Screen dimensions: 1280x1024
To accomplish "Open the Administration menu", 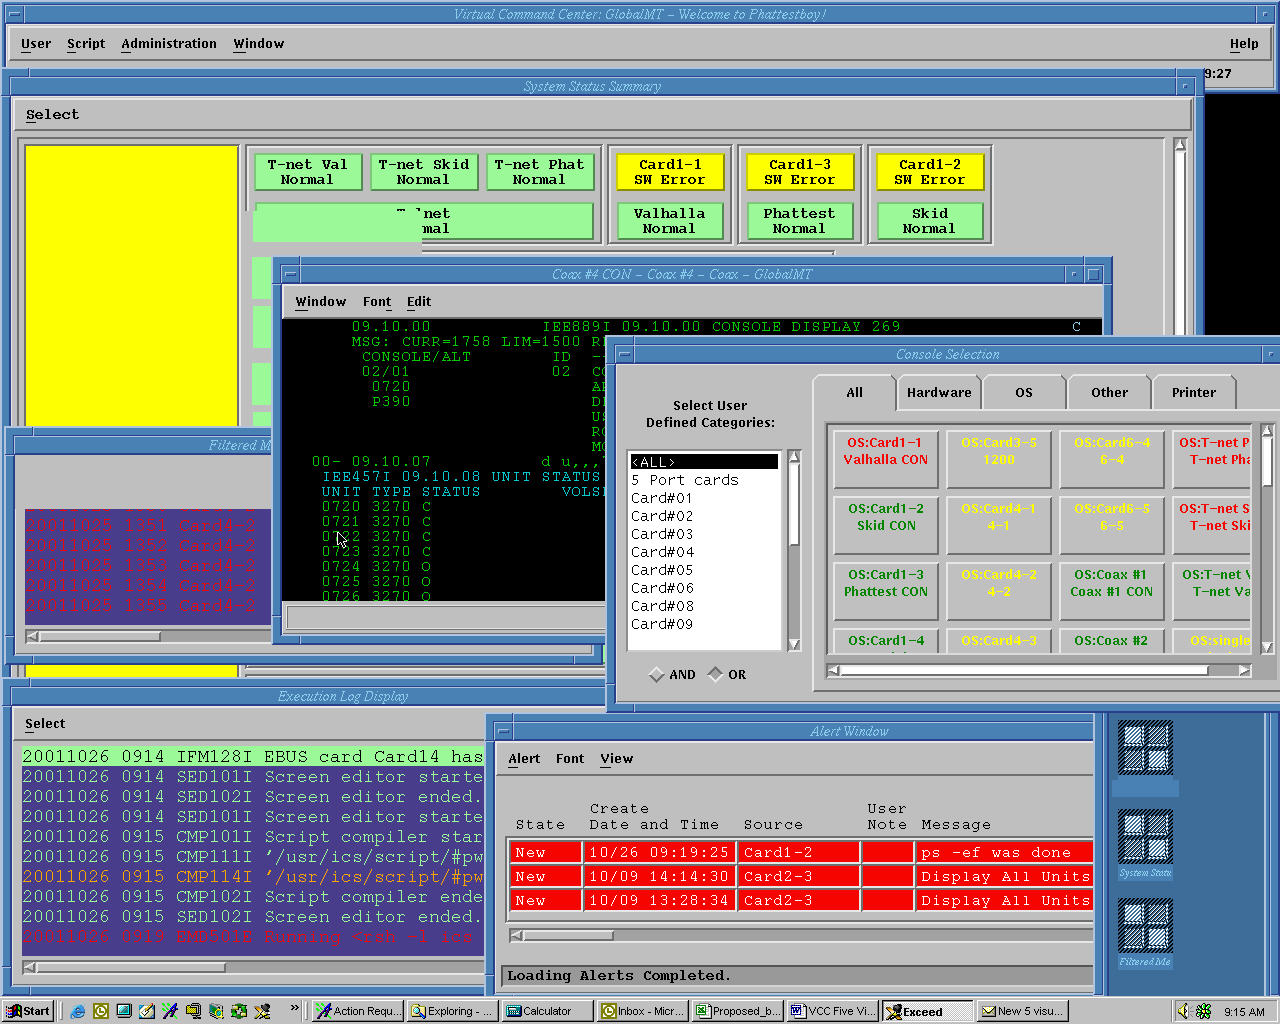I will pos(169,43).
